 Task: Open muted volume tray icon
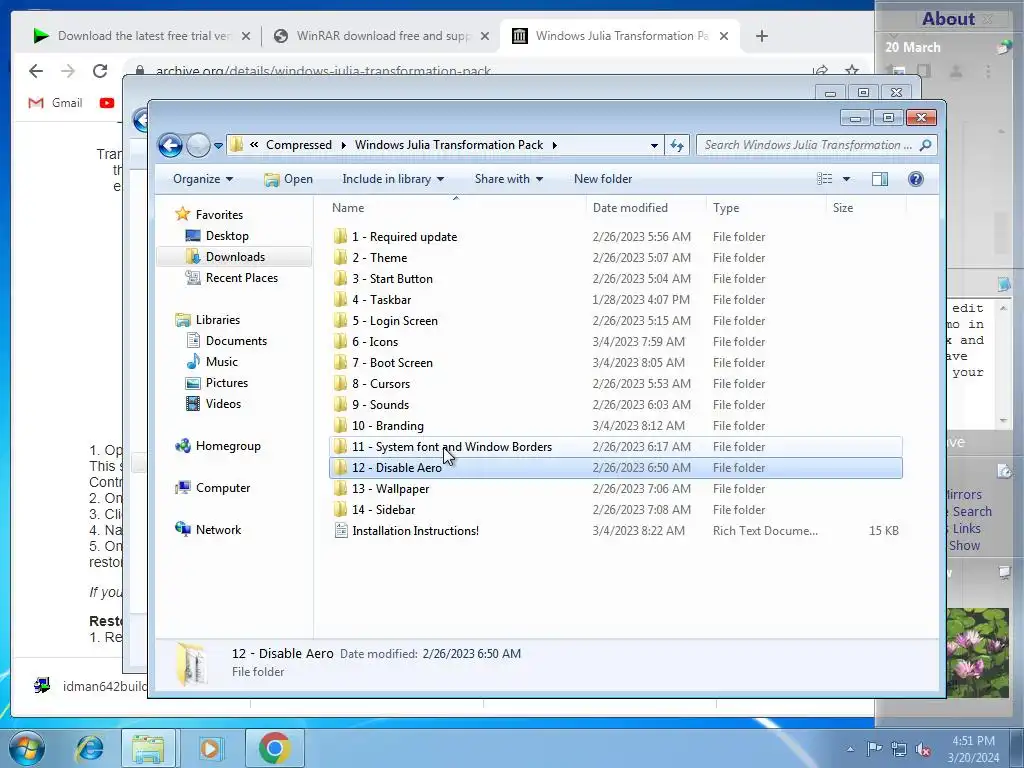[x=923, y=749]
